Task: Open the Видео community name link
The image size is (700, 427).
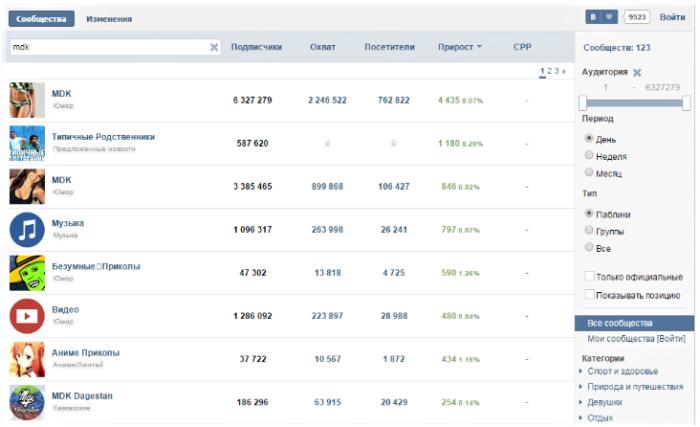Action: click(x=65, y=309)
